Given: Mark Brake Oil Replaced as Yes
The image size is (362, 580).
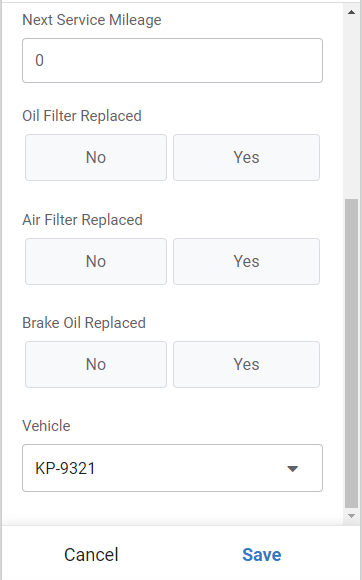Looking at the screenshot, I should tap(246, 364).
